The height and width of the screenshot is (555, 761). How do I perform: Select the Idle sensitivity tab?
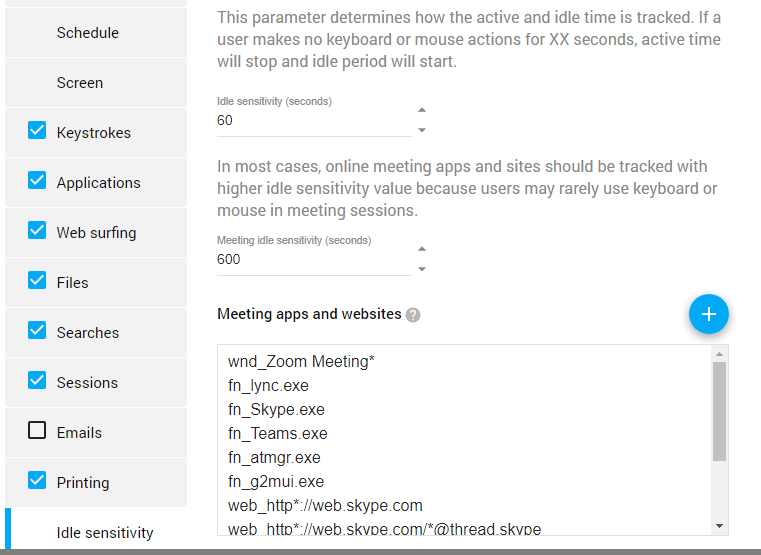pyautogui.click(x=96, y=532)
